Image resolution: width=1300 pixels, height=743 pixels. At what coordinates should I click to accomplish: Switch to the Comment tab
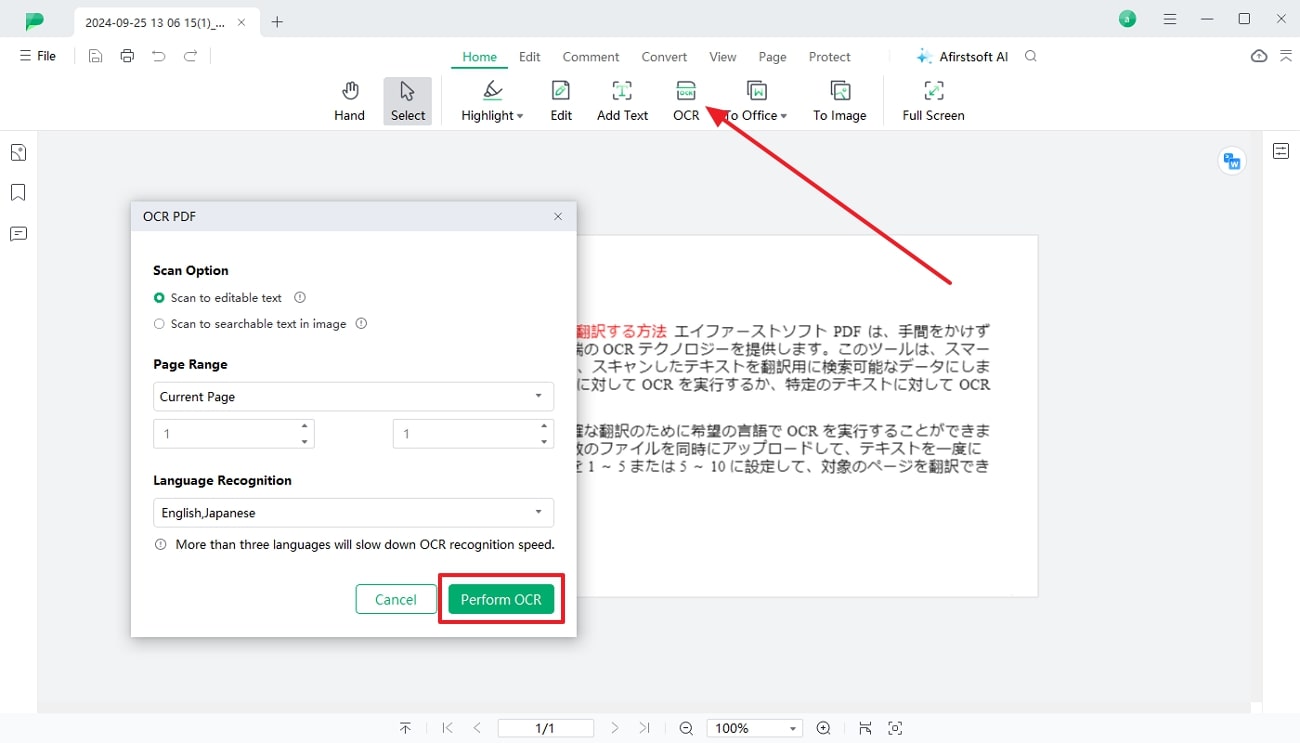pyautogui.click(x=591, y=57)
